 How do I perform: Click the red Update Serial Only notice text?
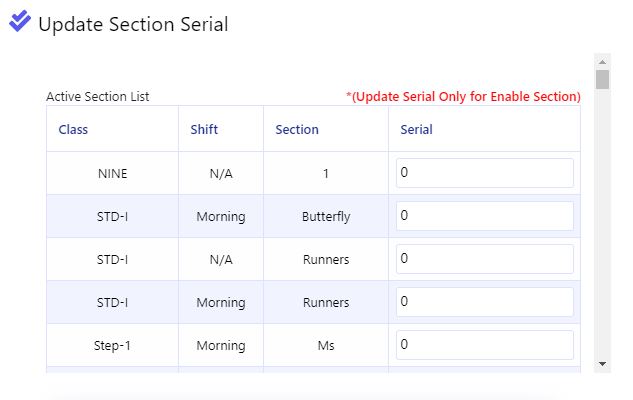click(463, 96)
